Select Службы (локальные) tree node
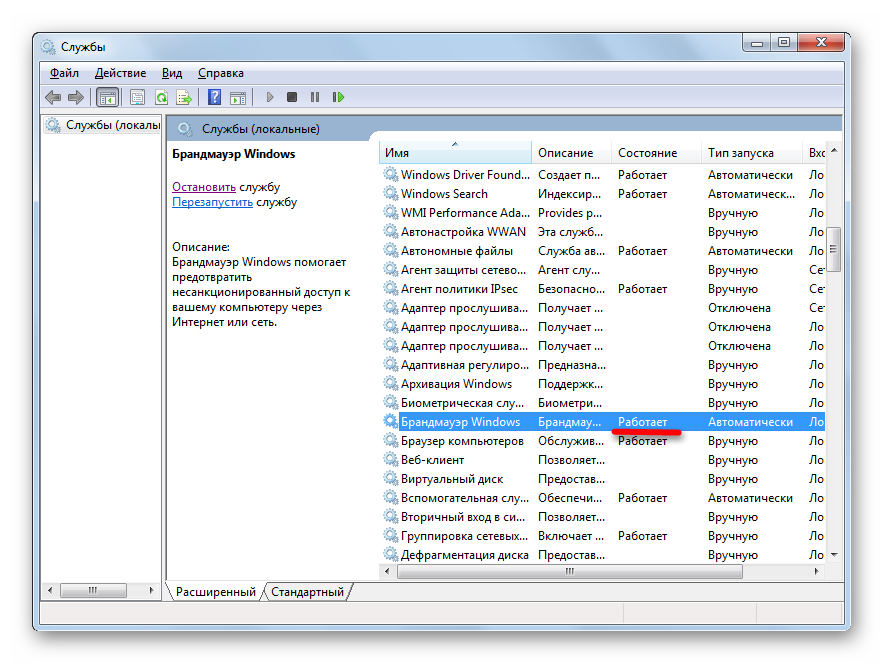 pos(112,125)
